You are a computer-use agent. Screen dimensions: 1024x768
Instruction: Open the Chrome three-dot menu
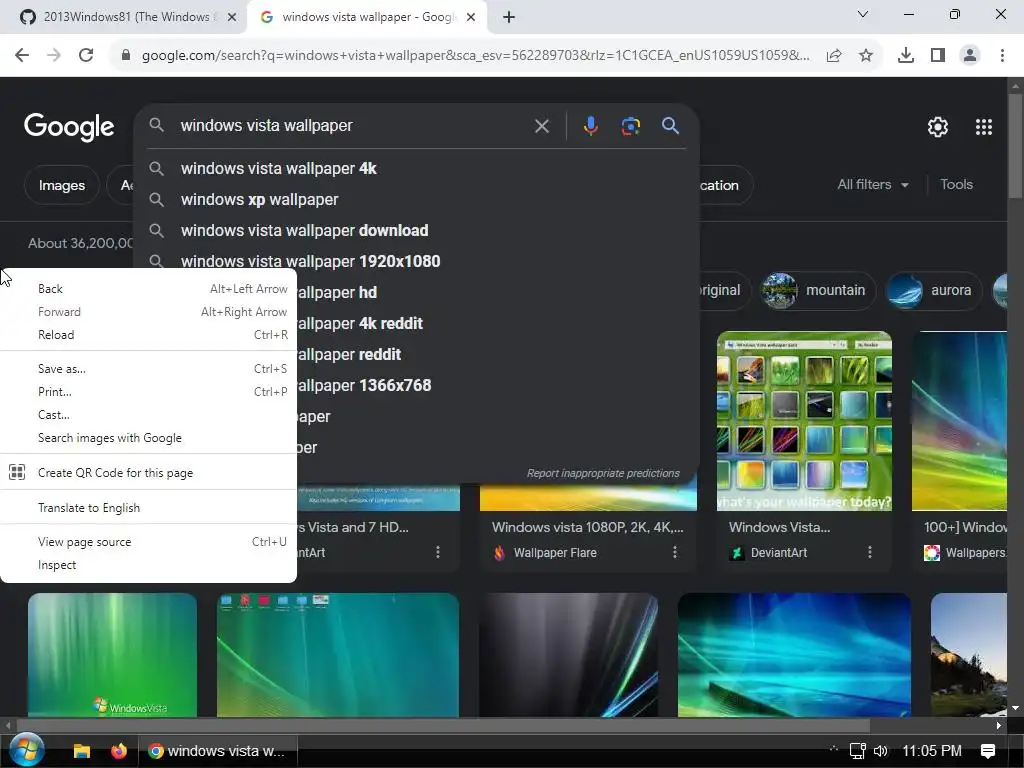click(1002, 56)
